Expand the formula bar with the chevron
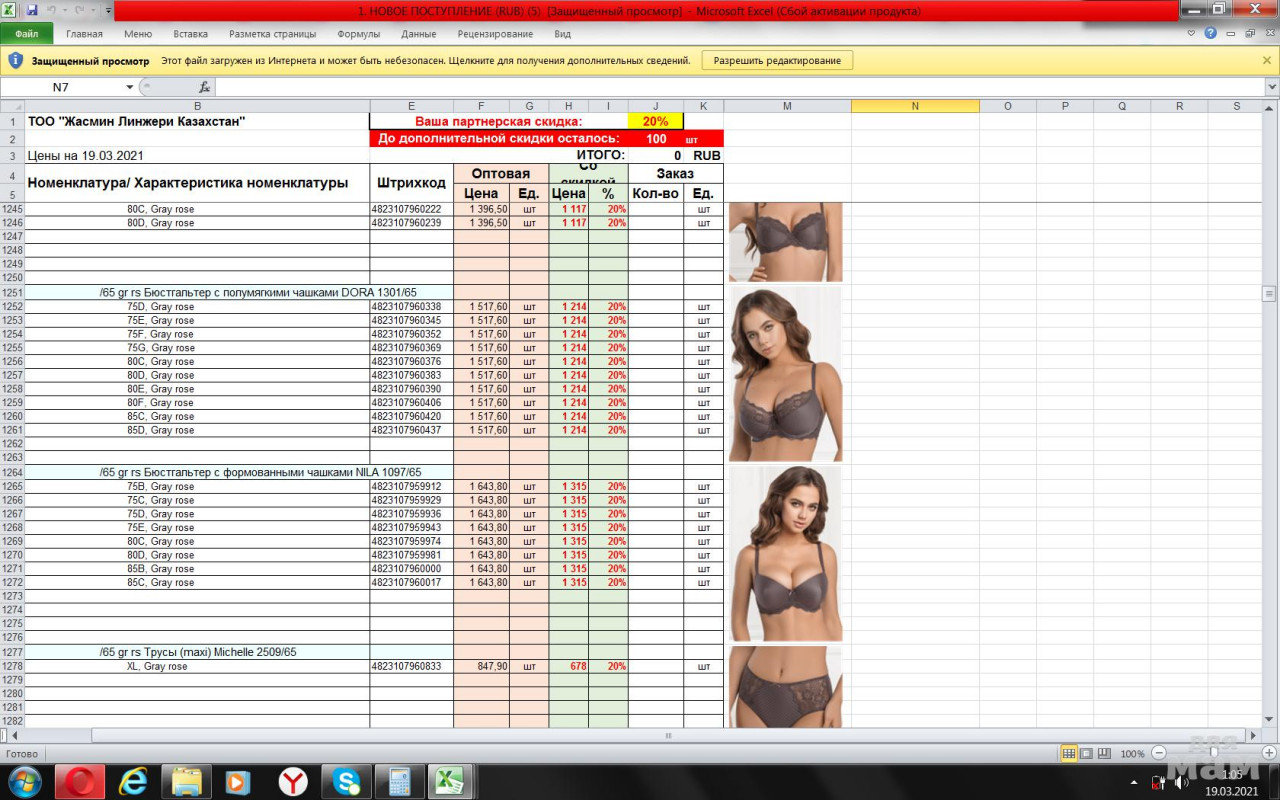Screen dimensions: 1280x800 coord(1271,87)
